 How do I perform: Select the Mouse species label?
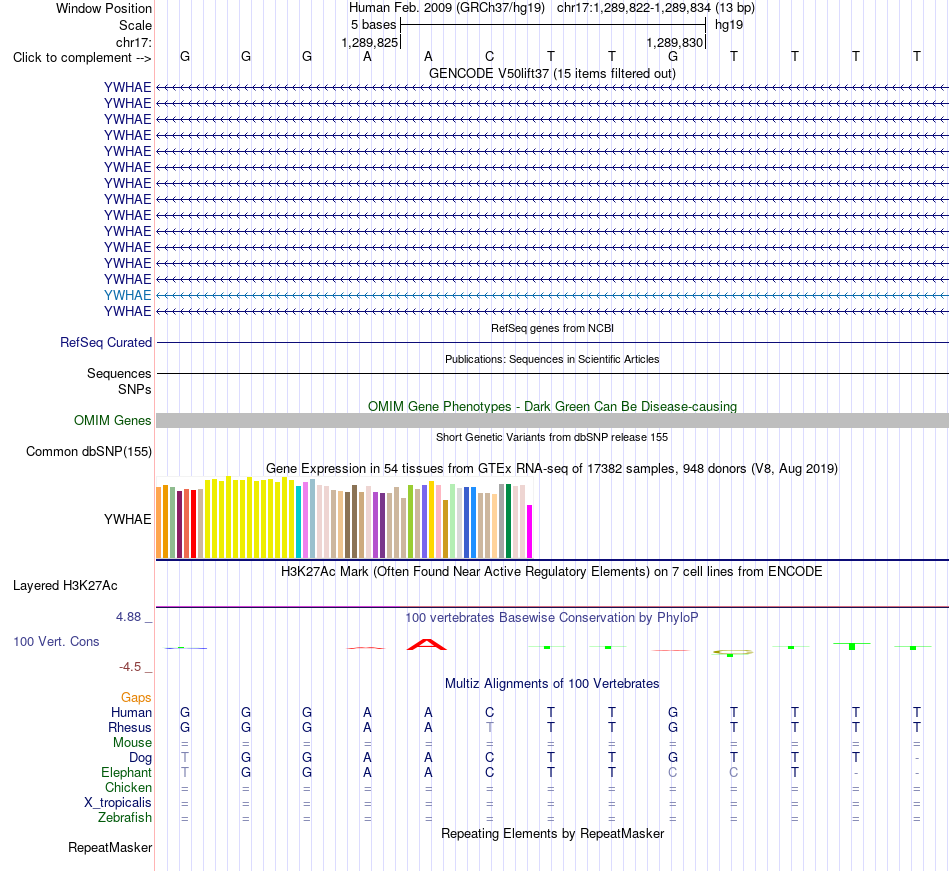point(132,743)
